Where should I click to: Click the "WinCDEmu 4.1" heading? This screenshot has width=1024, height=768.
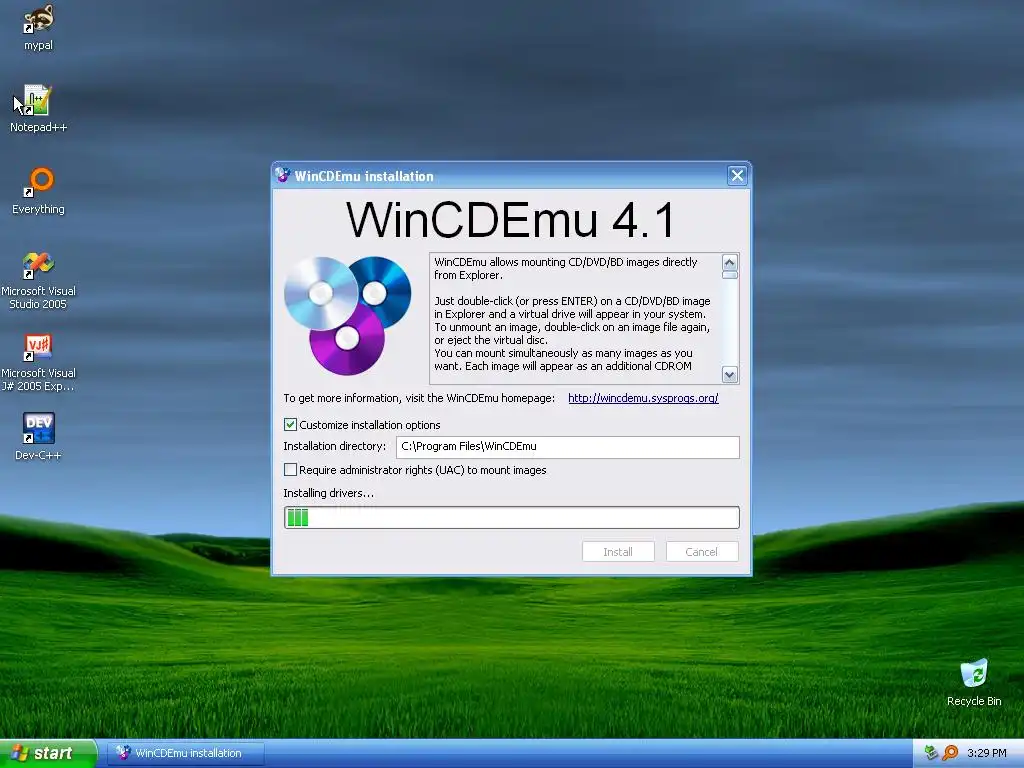511,220
